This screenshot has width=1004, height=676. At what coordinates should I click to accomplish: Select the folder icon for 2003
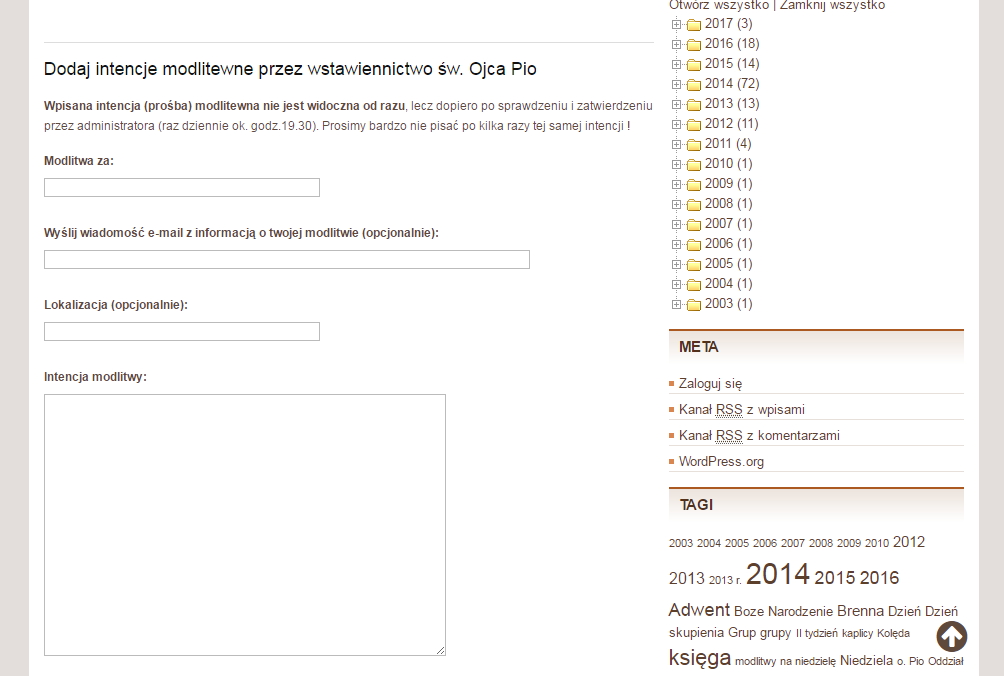click(x=695, y=303)
